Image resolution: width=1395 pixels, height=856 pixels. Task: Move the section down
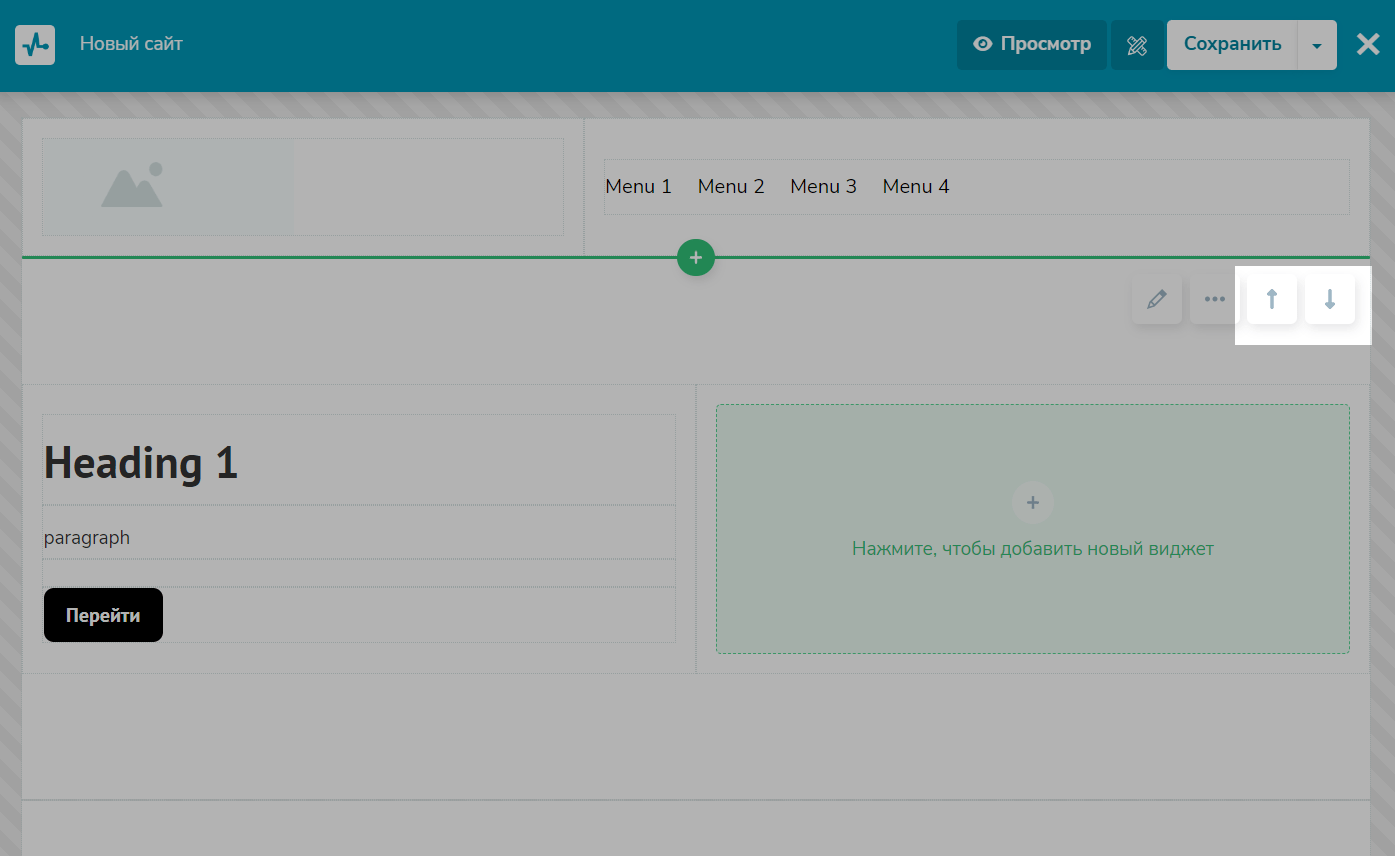pos(1330,299)
